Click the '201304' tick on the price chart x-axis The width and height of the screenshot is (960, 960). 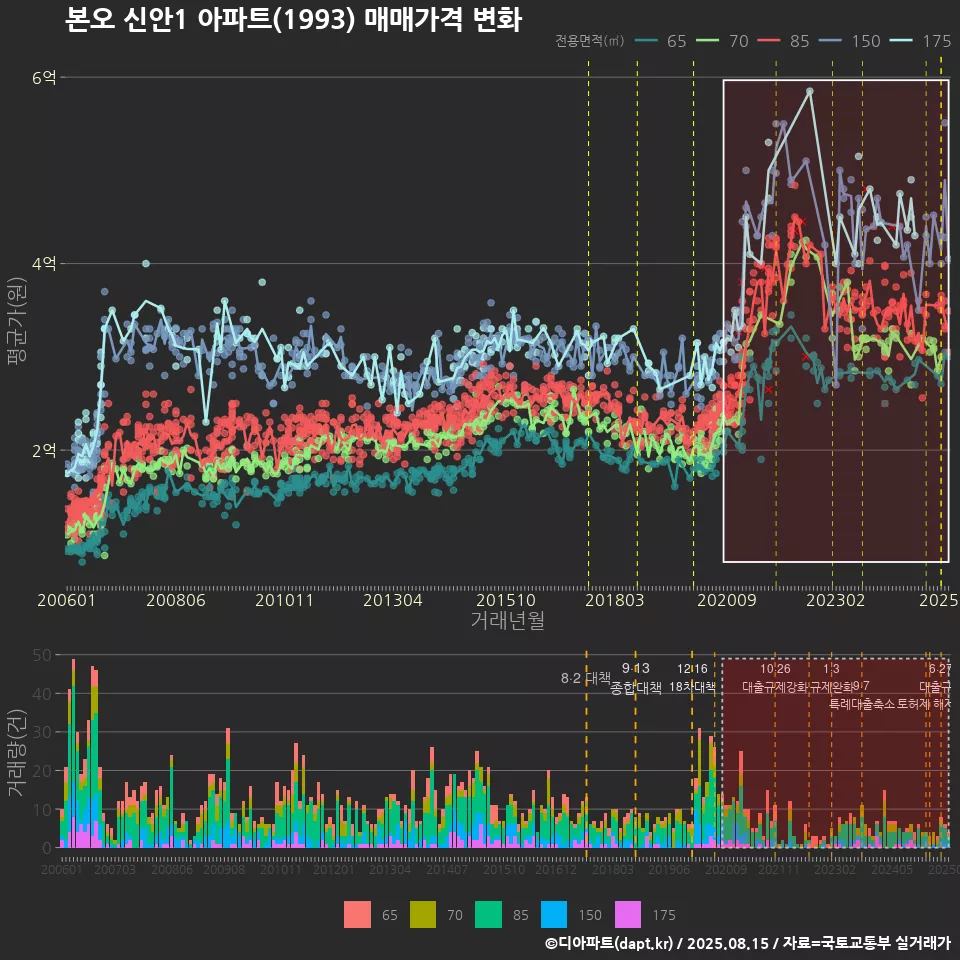coord(392,600)
